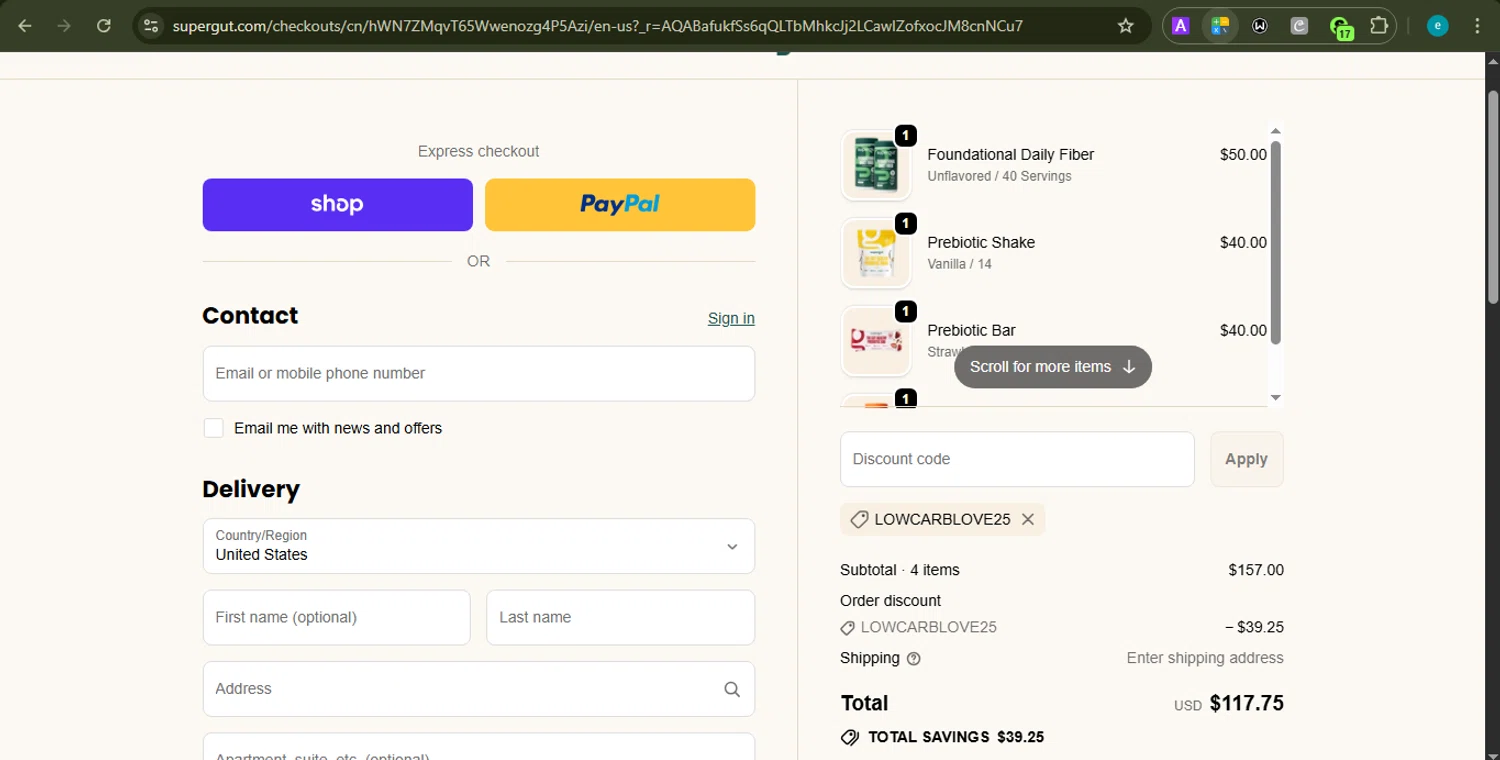
Task: Open Chrome three-dot menu
Action: pyautogui.click(x=1477, y=26)
